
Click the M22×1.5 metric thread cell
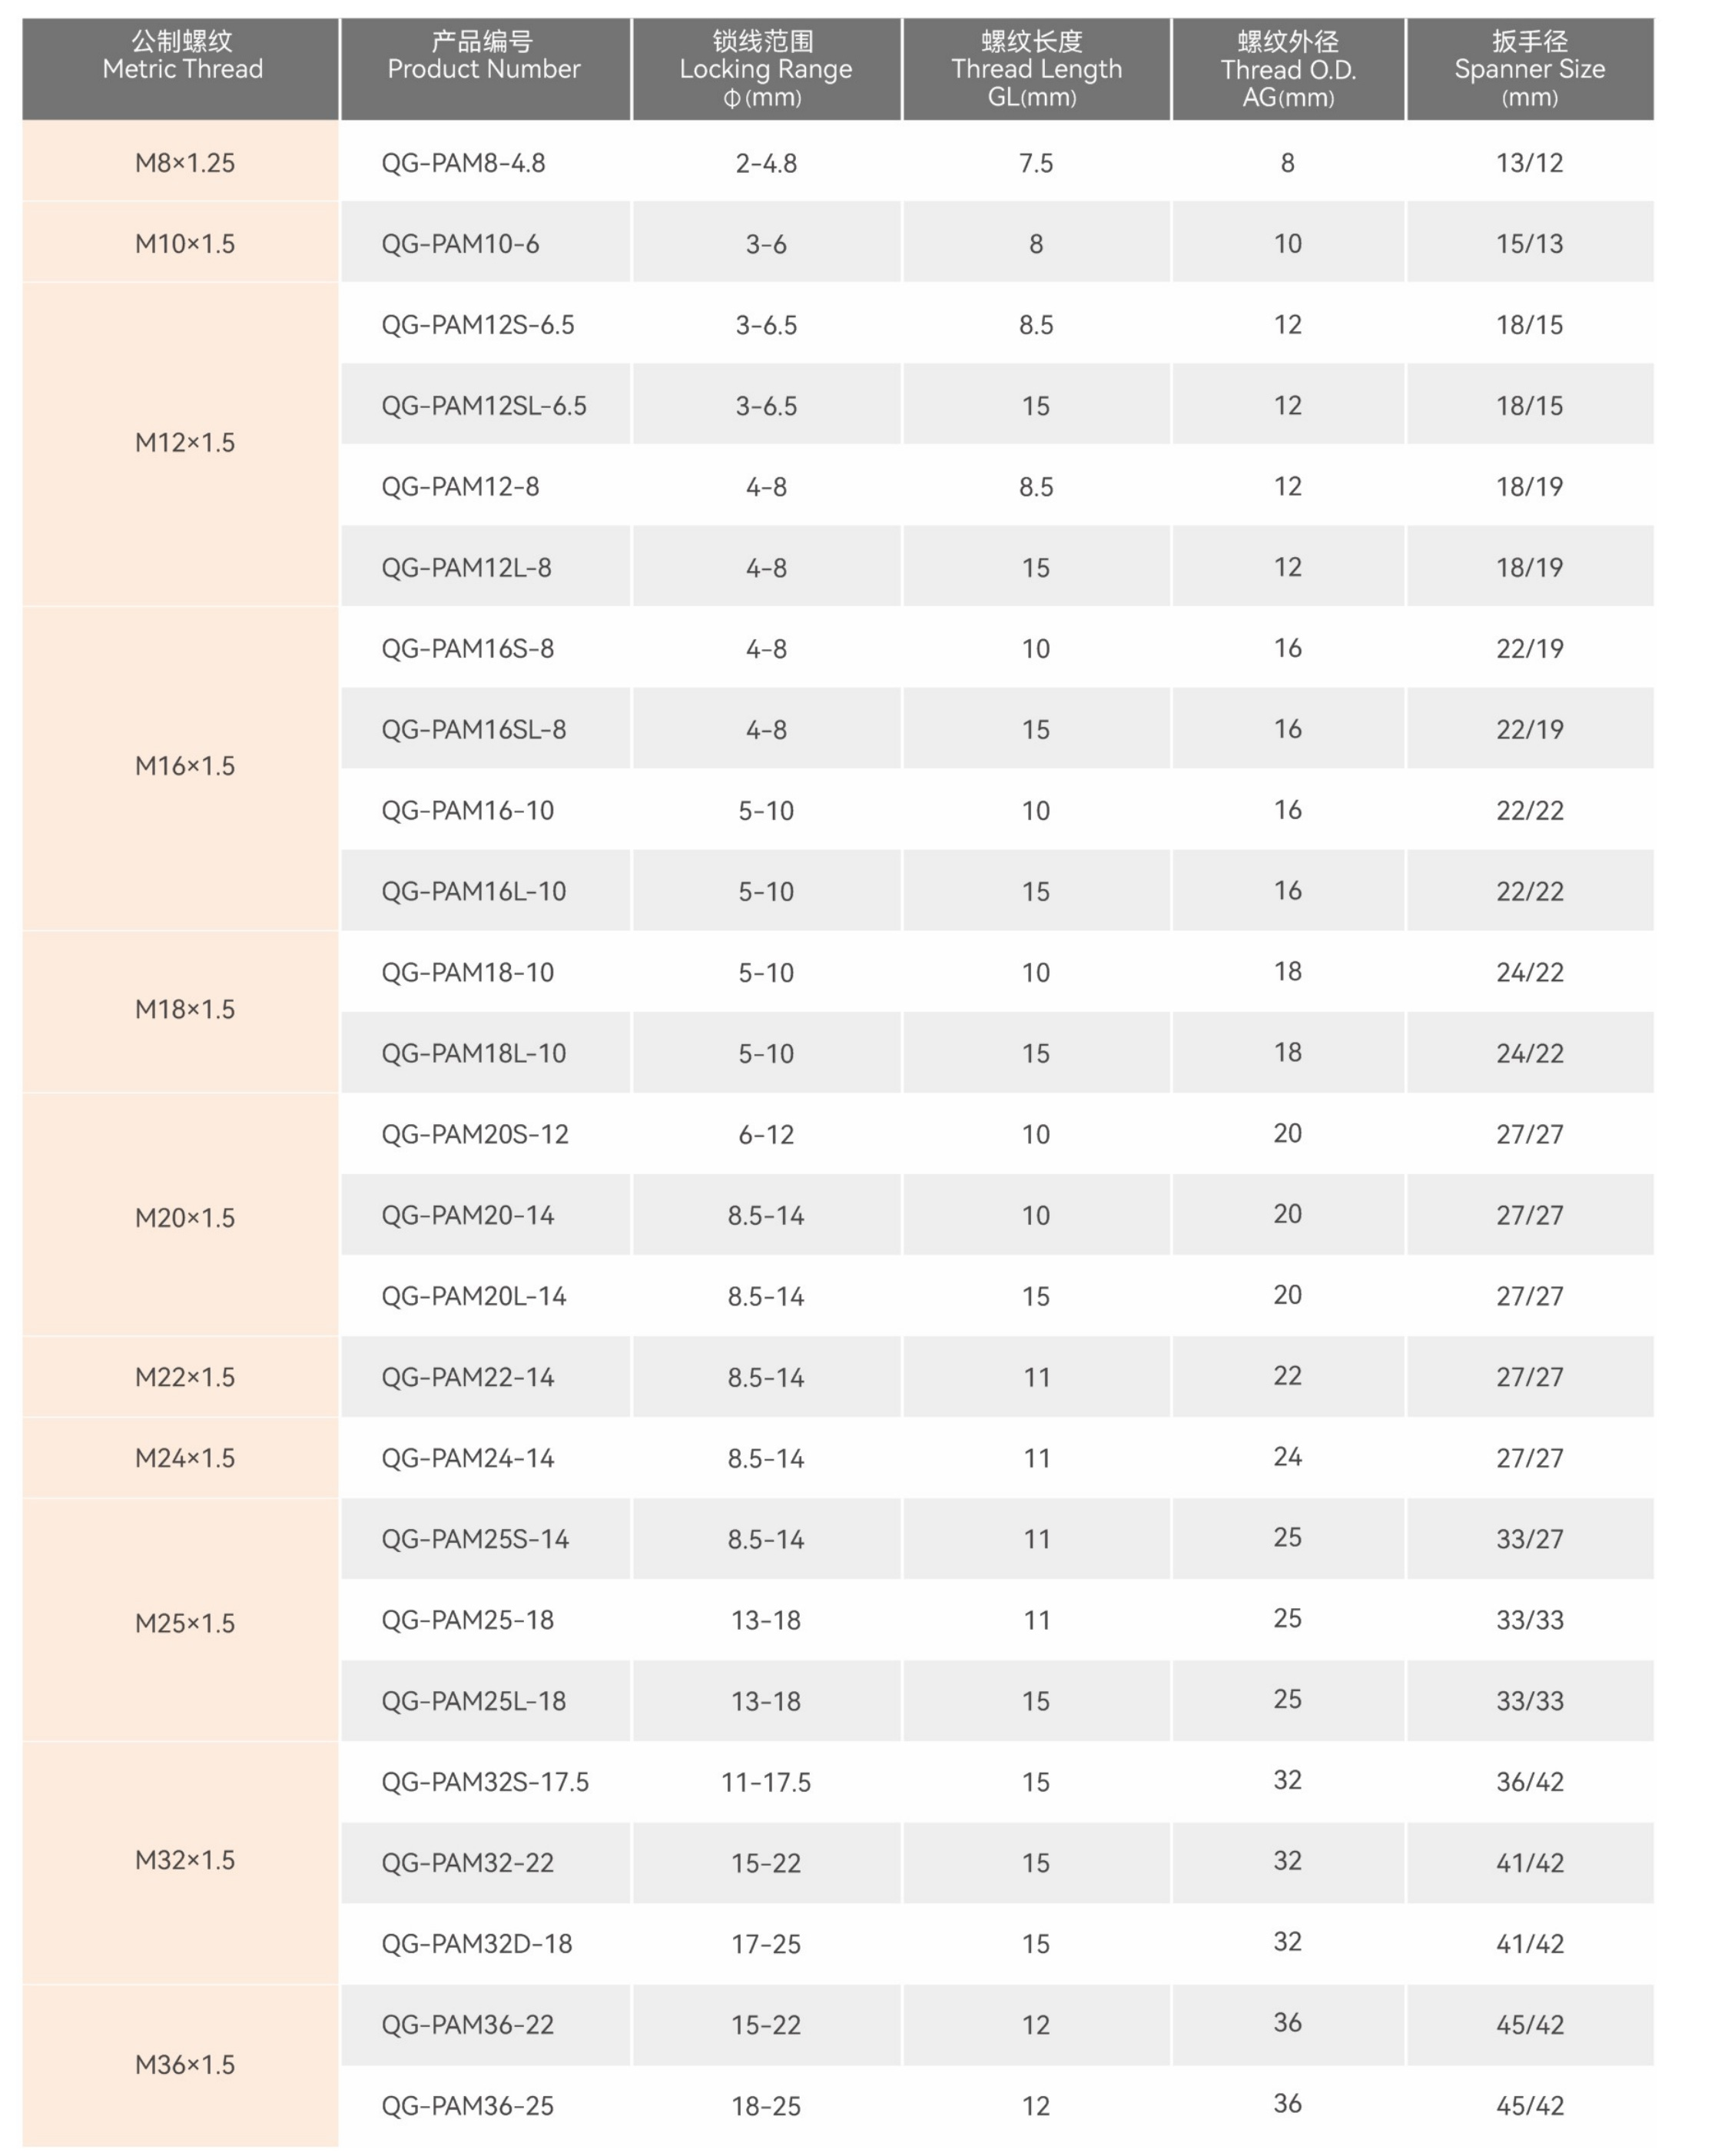(185, 1378)
